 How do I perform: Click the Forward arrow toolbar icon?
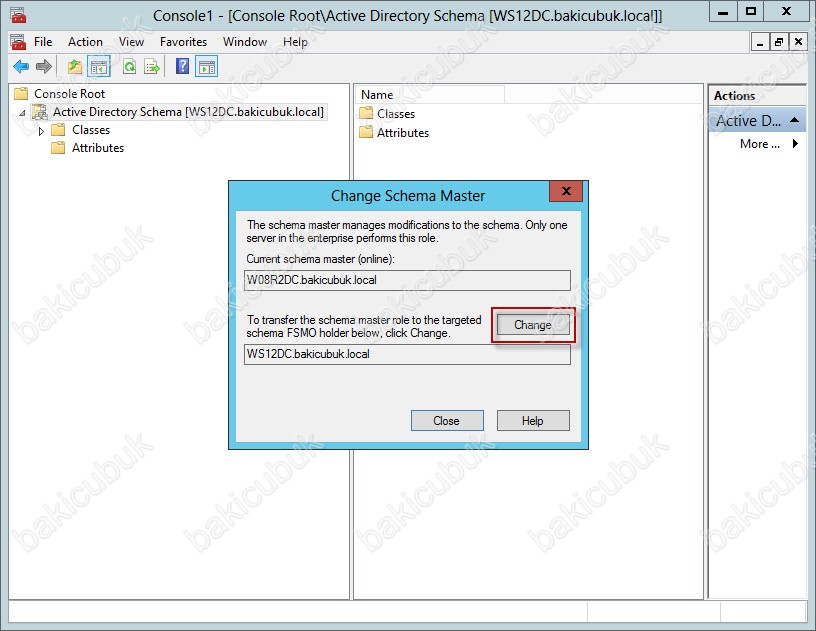coord(44,67)
